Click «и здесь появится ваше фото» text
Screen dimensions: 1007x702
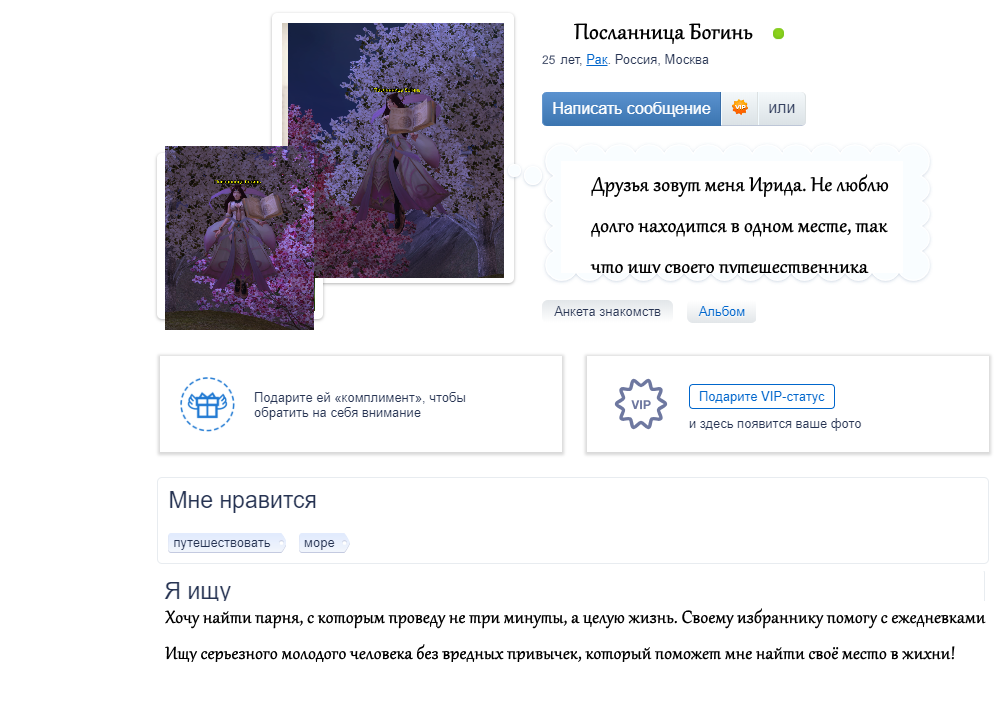(774, 424)
